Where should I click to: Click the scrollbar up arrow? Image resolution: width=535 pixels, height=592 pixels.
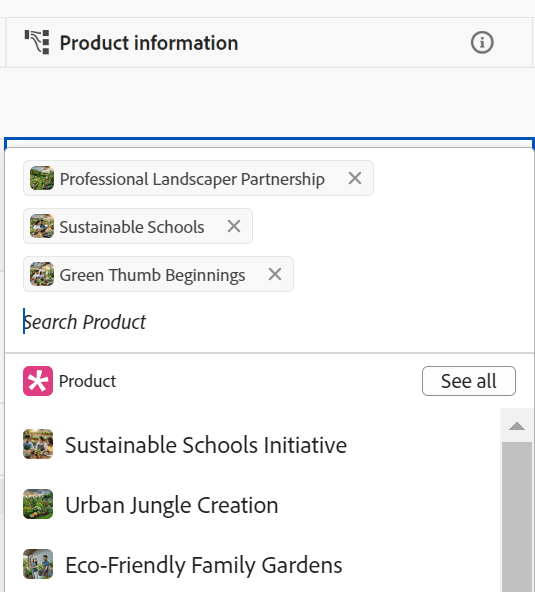(517, 426)
